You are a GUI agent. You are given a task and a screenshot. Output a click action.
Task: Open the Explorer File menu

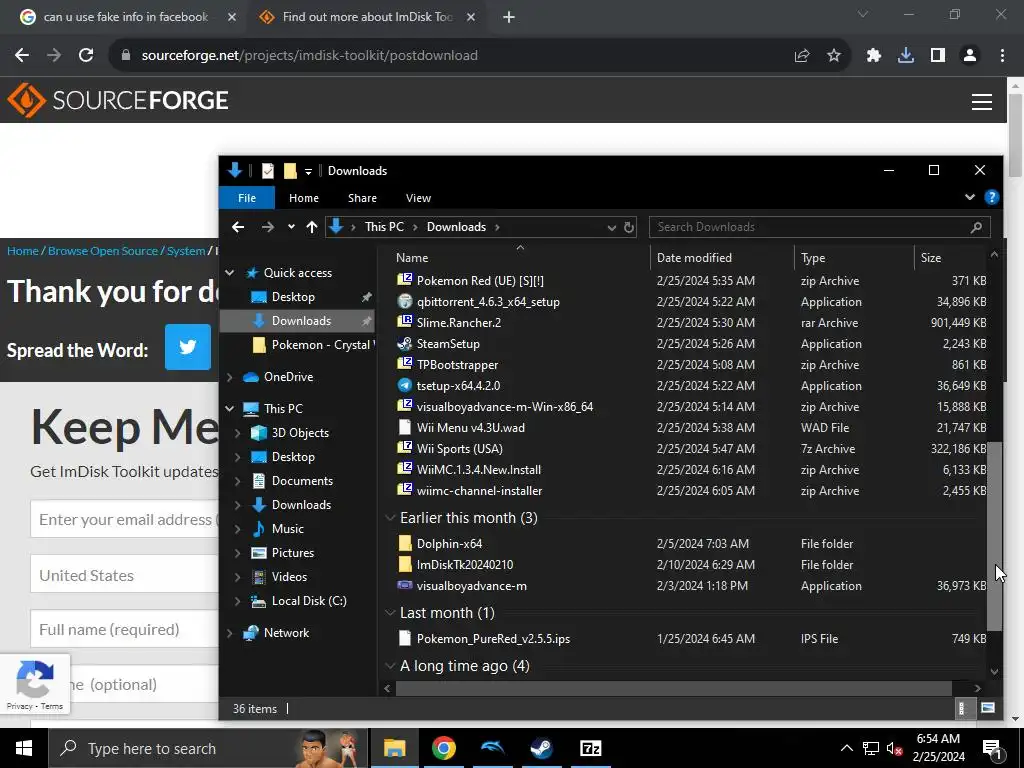point(247,198)
